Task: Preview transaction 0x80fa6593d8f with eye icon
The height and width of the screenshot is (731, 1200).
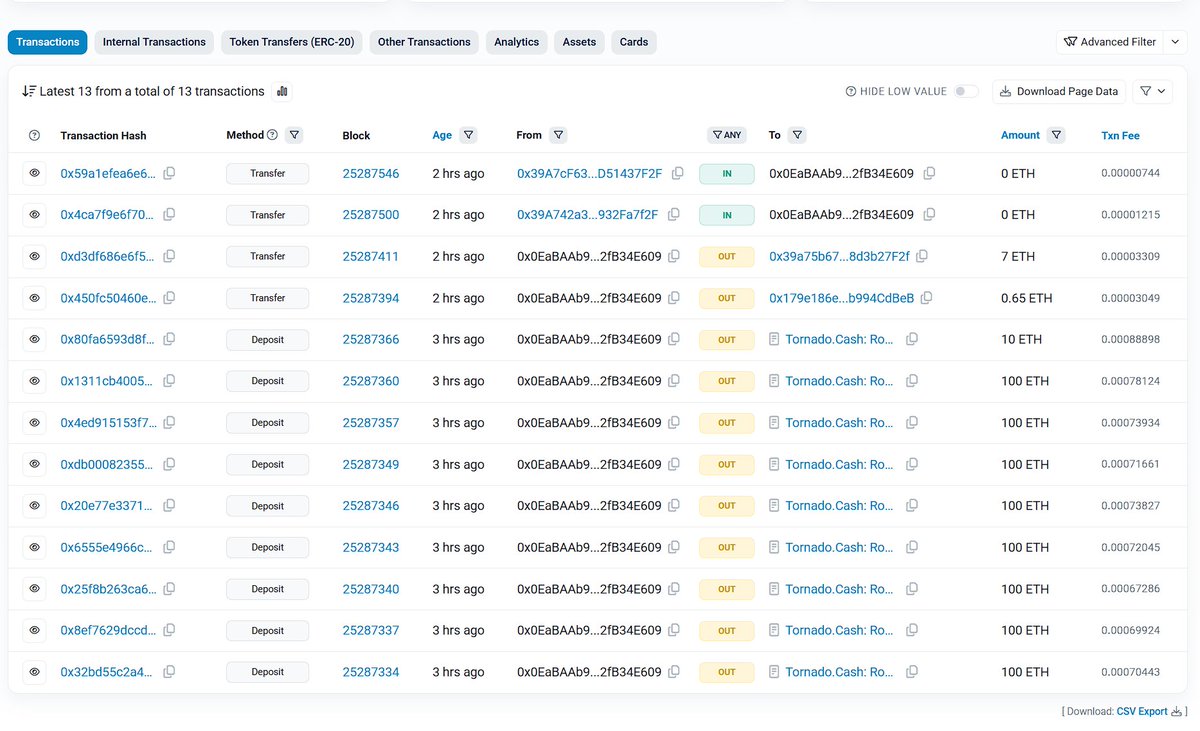Action: (x=34, y=339)
